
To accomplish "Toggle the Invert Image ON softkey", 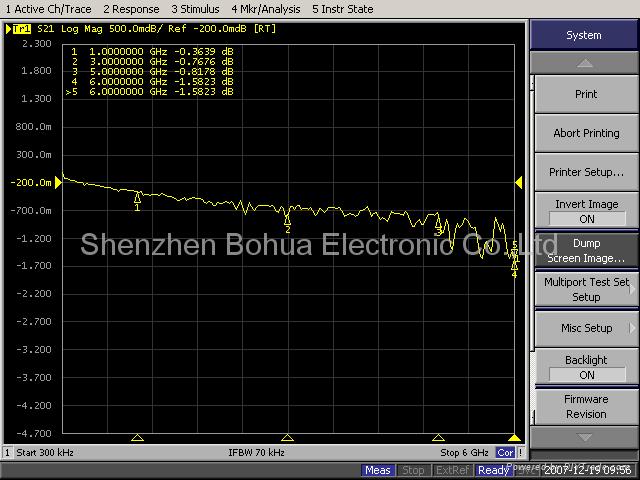I will pos(586,211).
